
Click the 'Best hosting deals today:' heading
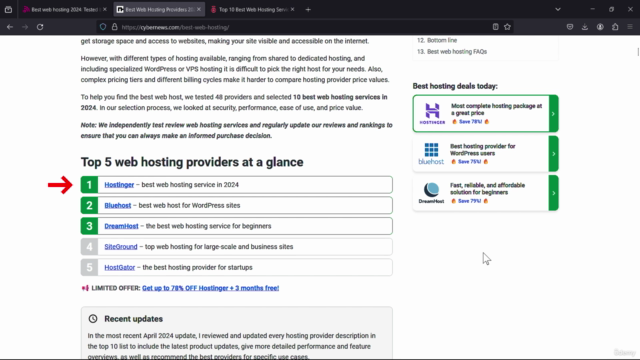click(x=455, y=86)
